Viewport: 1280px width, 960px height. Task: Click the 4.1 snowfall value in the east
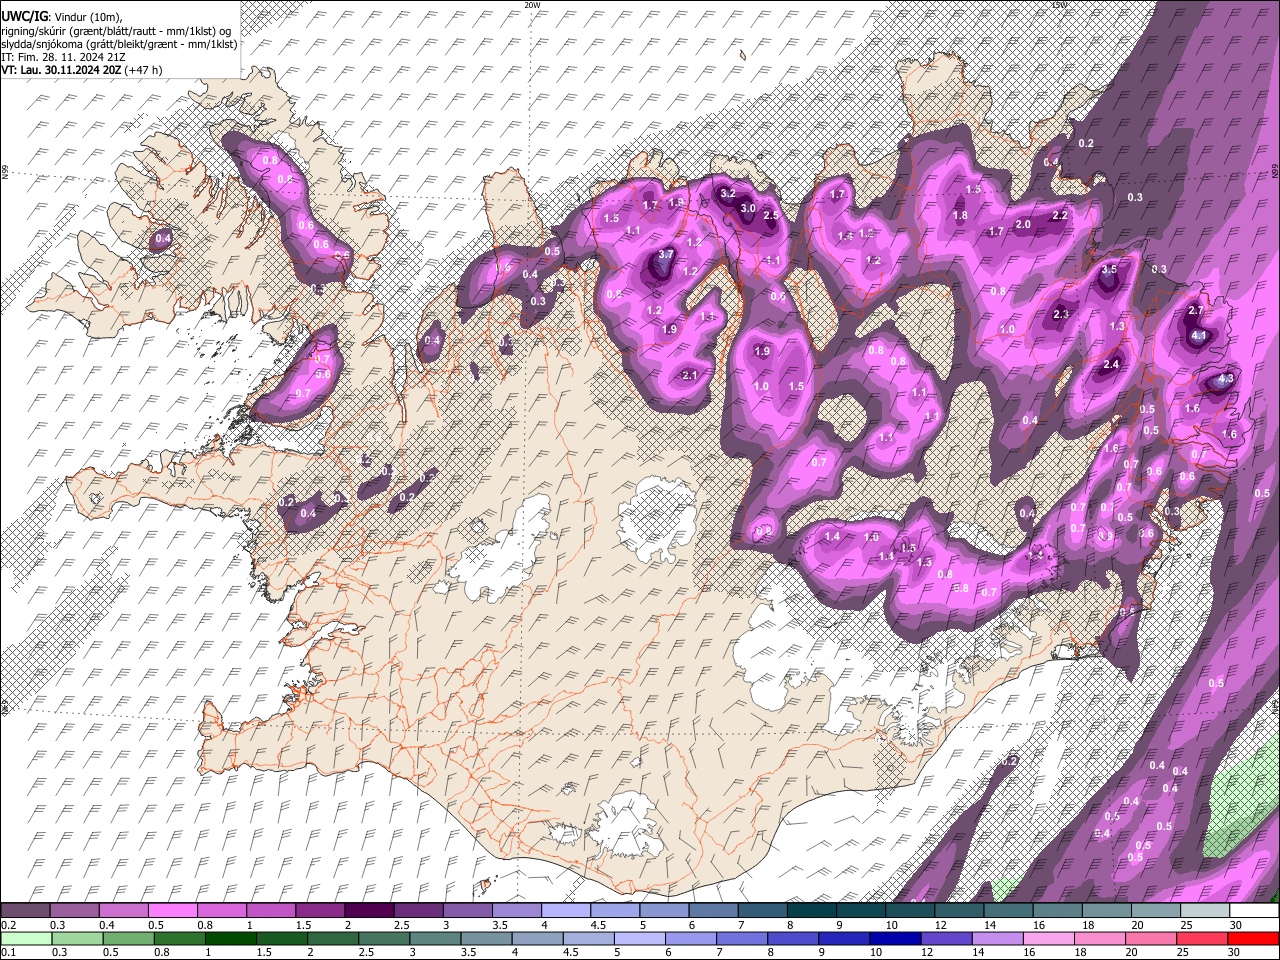pyautogui.click(x=1200, y=336)
